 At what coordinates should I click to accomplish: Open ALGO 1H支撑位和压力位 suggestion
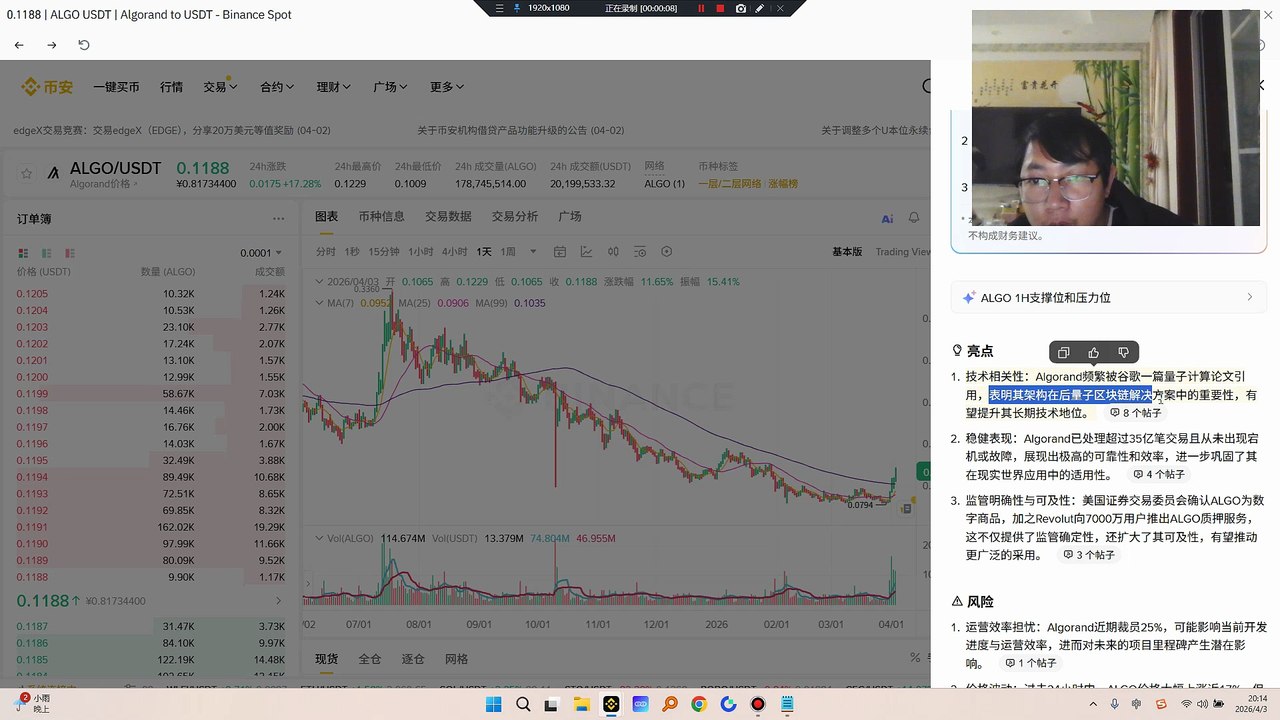1109,298
